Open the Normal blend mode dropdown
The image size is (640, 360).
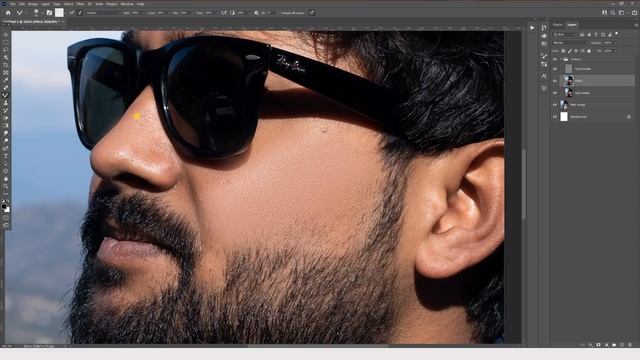coord(570,42)
